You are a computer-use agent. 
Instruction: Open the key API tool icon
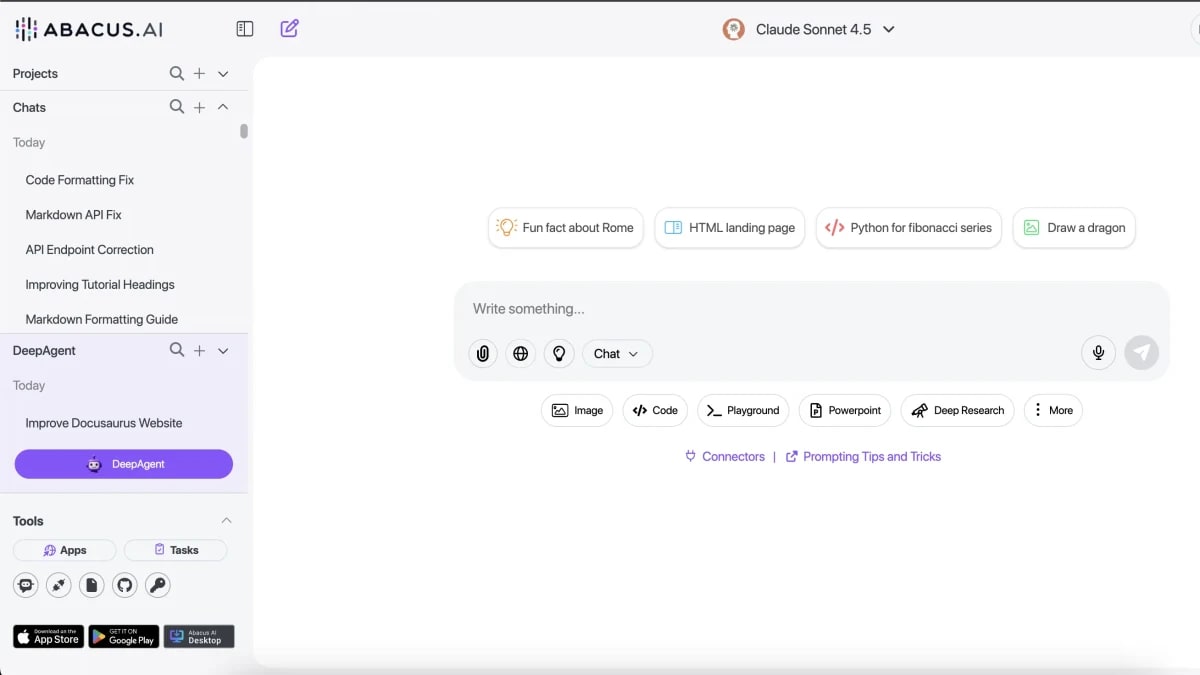158,585
